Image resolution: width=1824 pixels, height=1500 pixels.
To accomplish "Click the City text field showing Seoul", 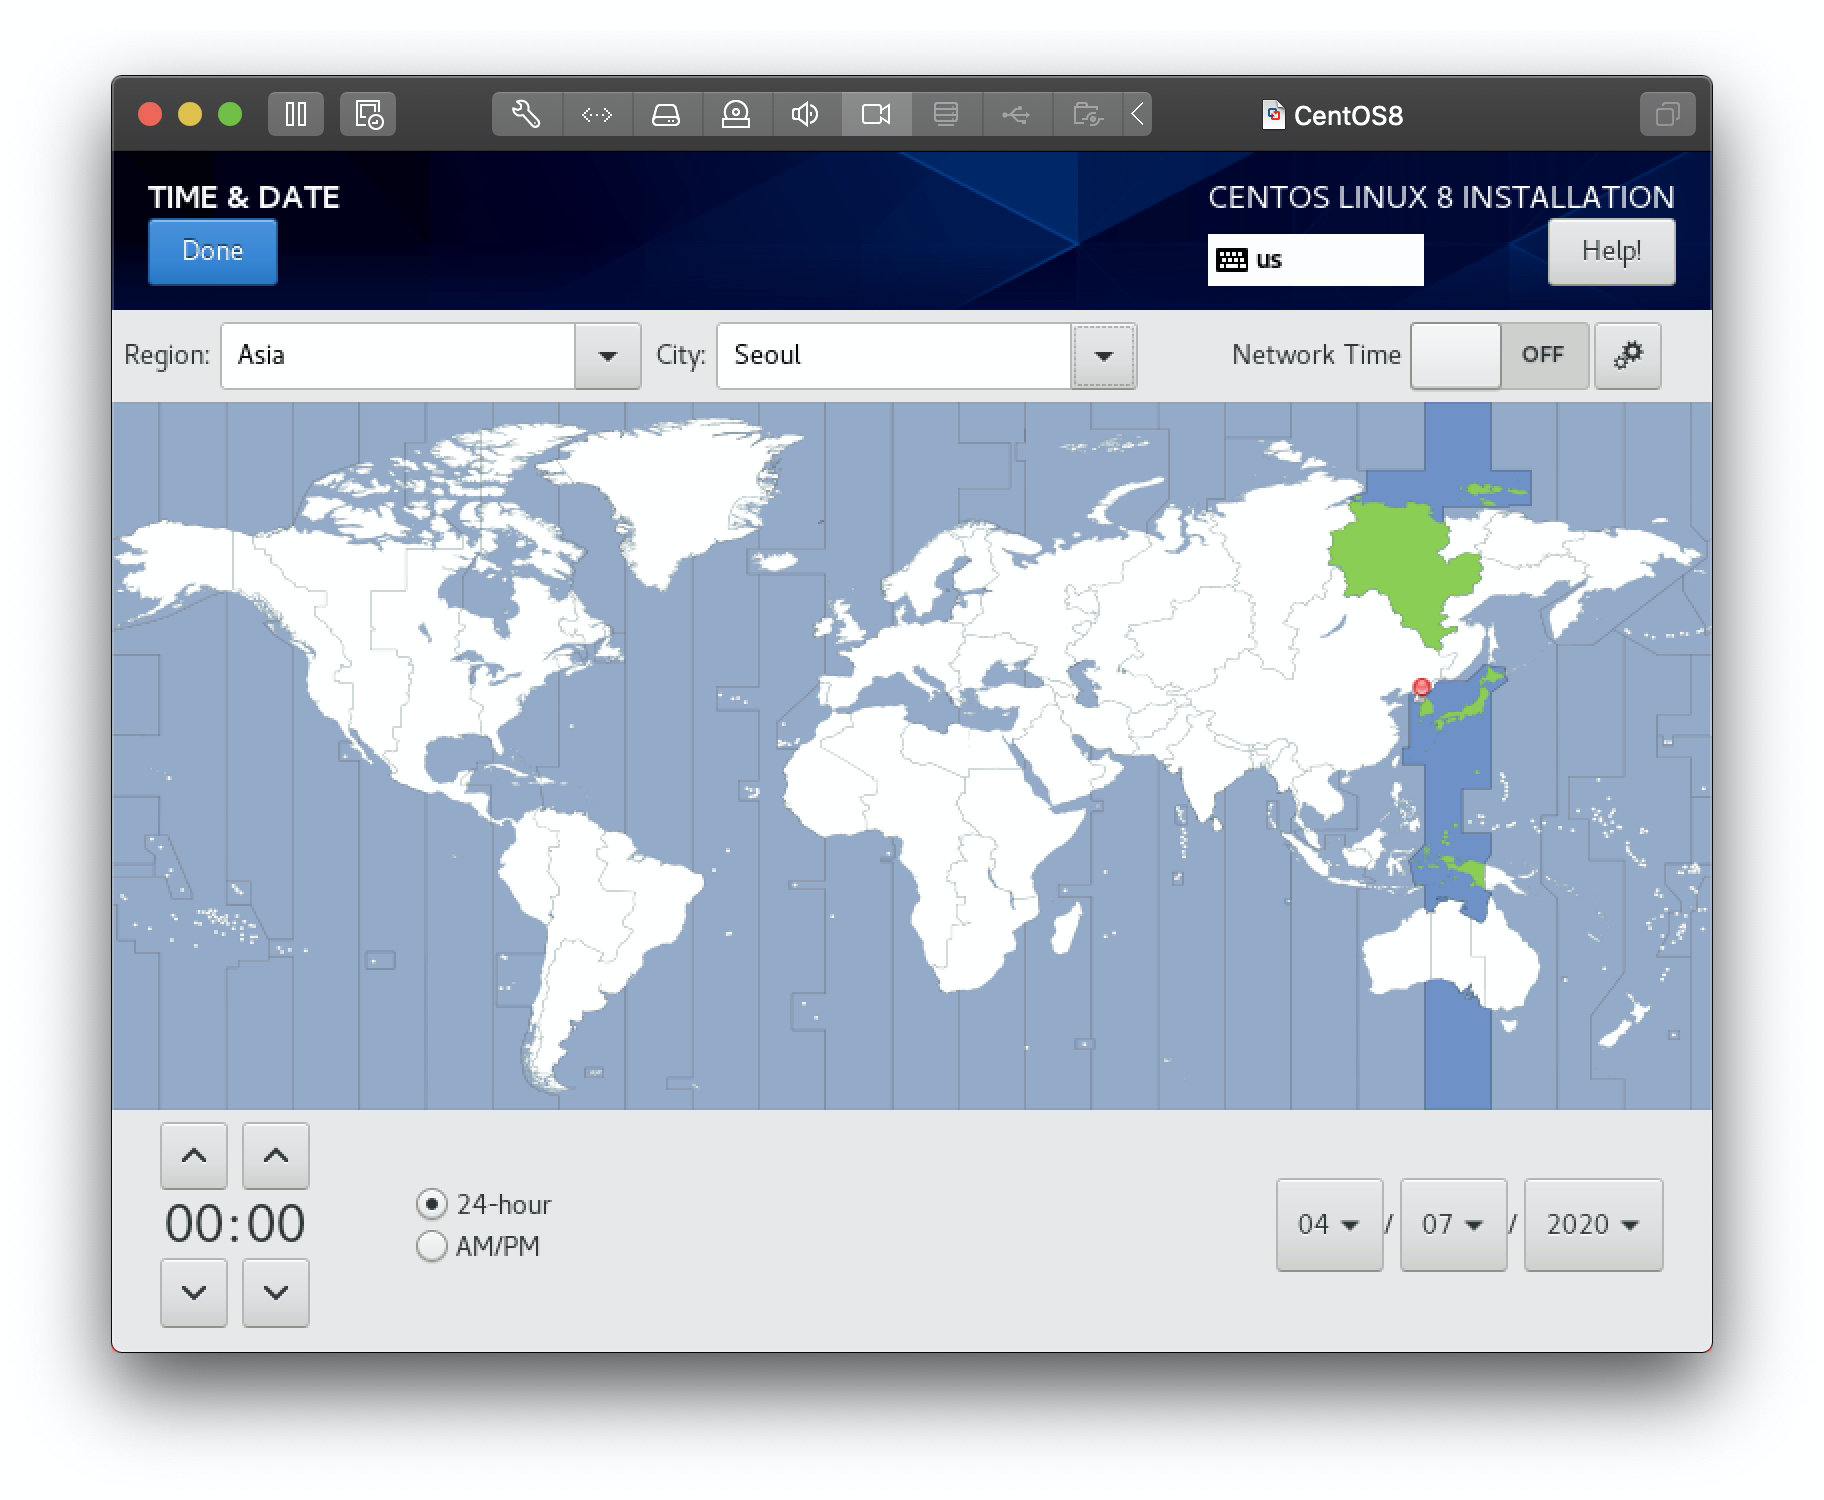I will [x=894, y=356].
